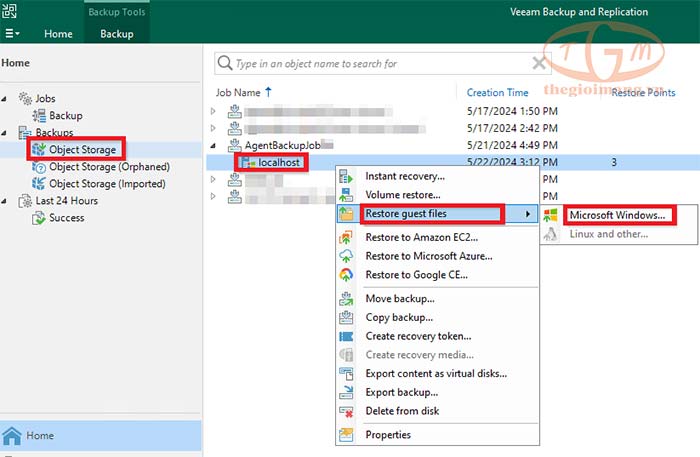
Task: Select the Backups tree item
Action: click(x=54, y=133)
